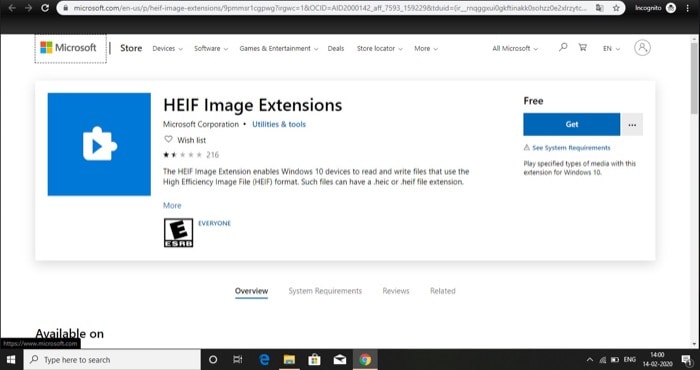Click the star rating with 216 reviews
Image resolution: width=700 pixels, height=370 pixels.
click(x=191, y=155)
